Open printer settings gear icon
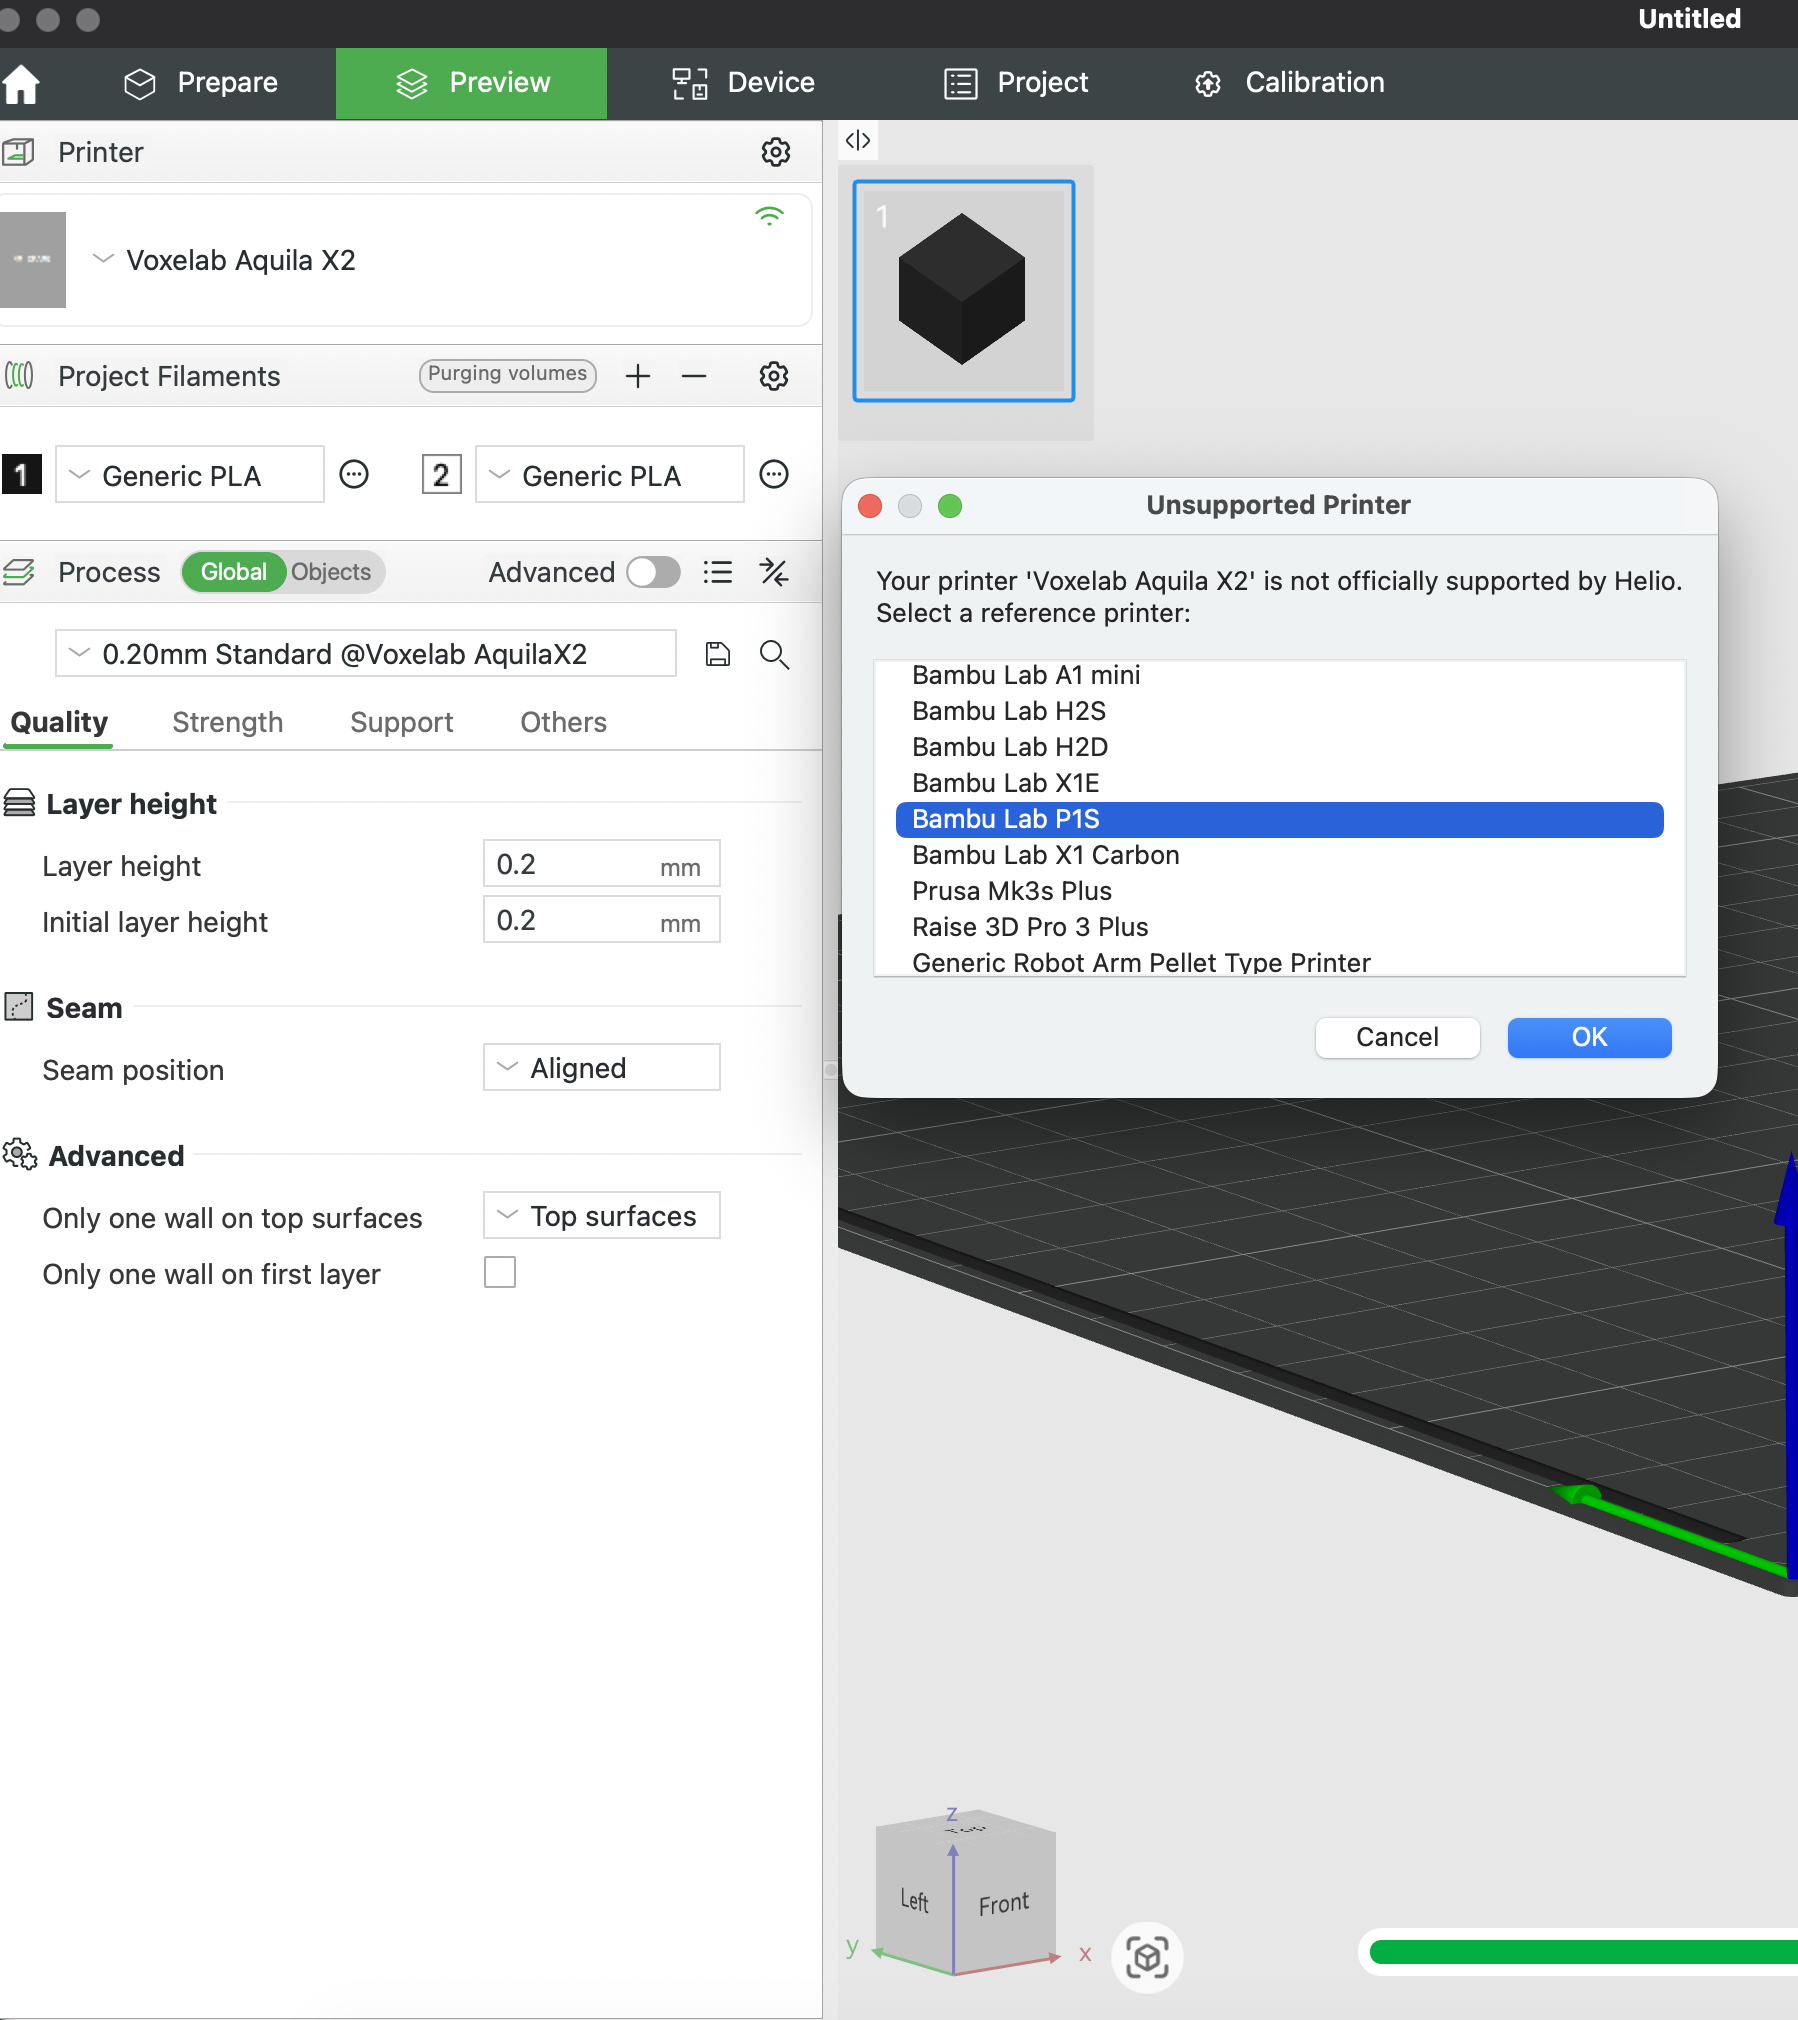The width and height of the screenshot is (1798, 2020). click(x=775, y=152)
